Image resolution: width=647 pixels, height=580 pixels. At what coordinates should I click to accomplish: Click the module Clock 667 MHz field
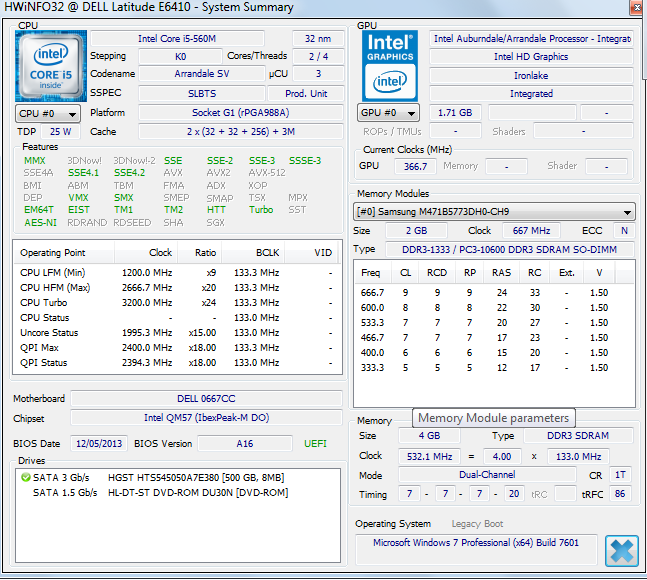click(531, 231)
